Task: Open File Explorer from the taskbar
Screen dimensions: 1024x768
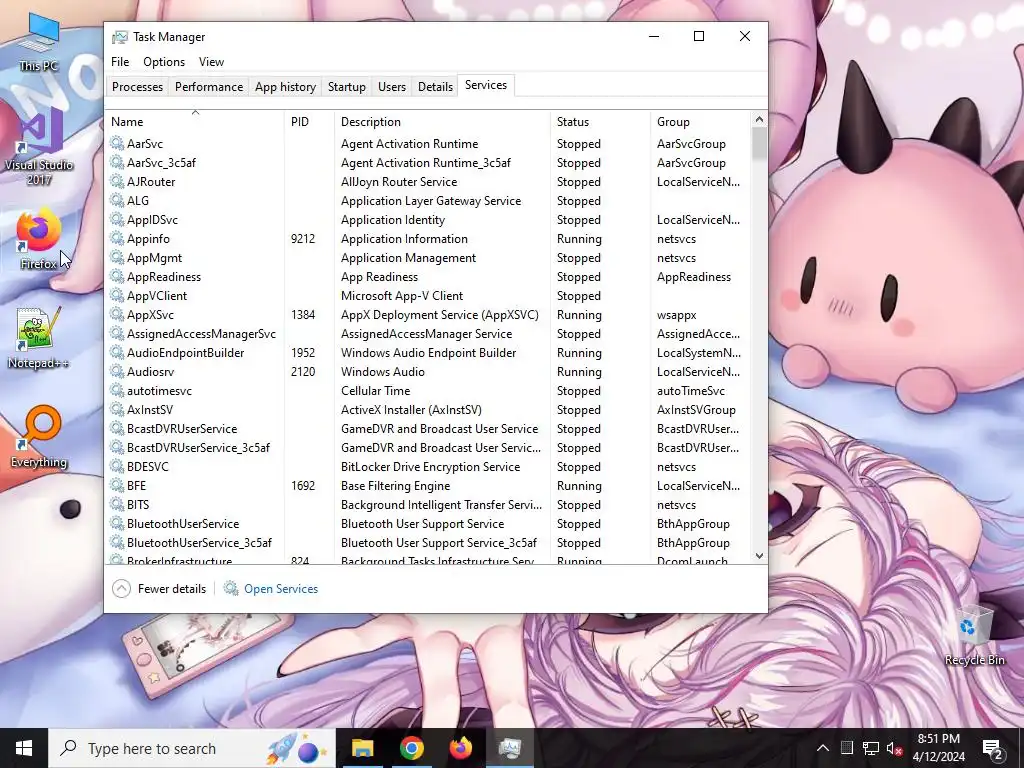Action: [x=362, y=748]
